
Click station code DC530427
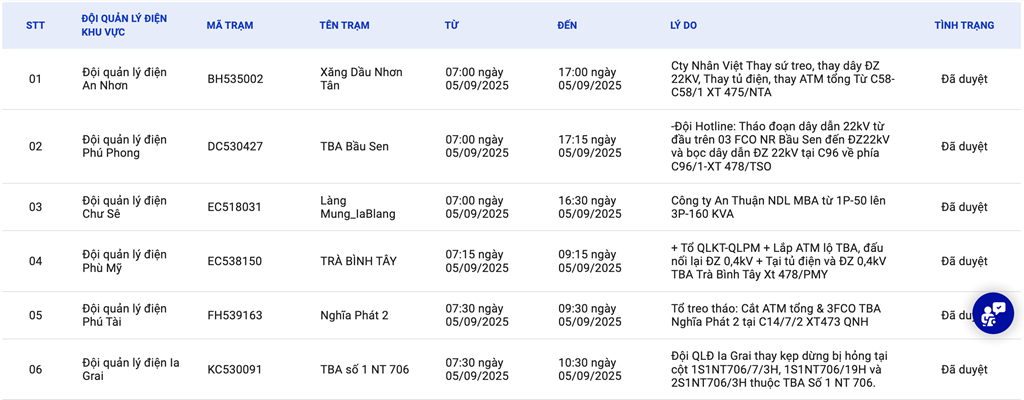tap(235, 146)
